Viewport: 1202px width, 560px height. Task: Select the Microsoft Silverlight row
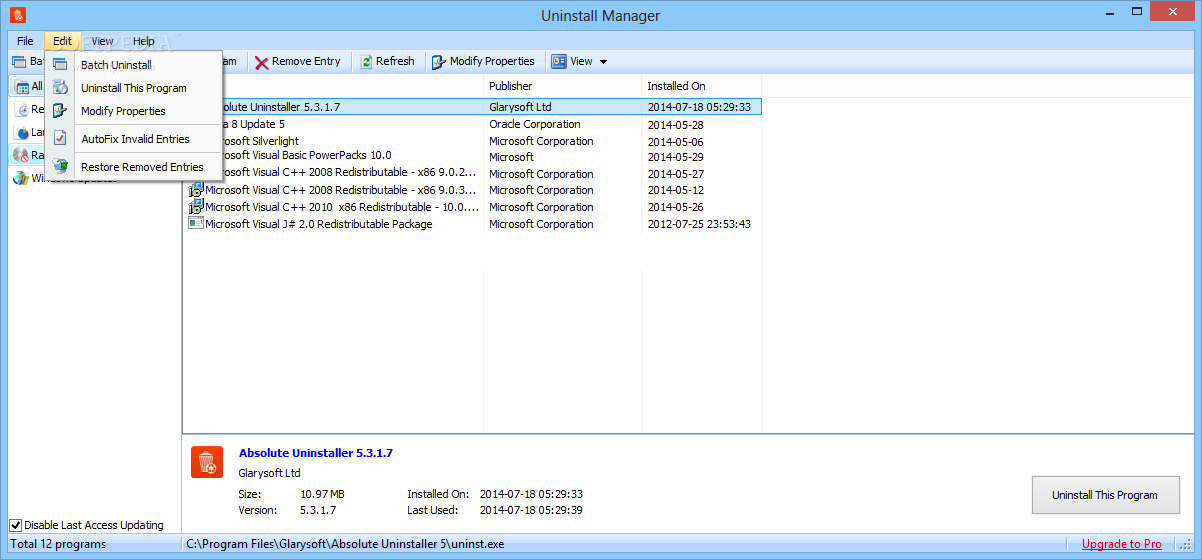[472, 141]
